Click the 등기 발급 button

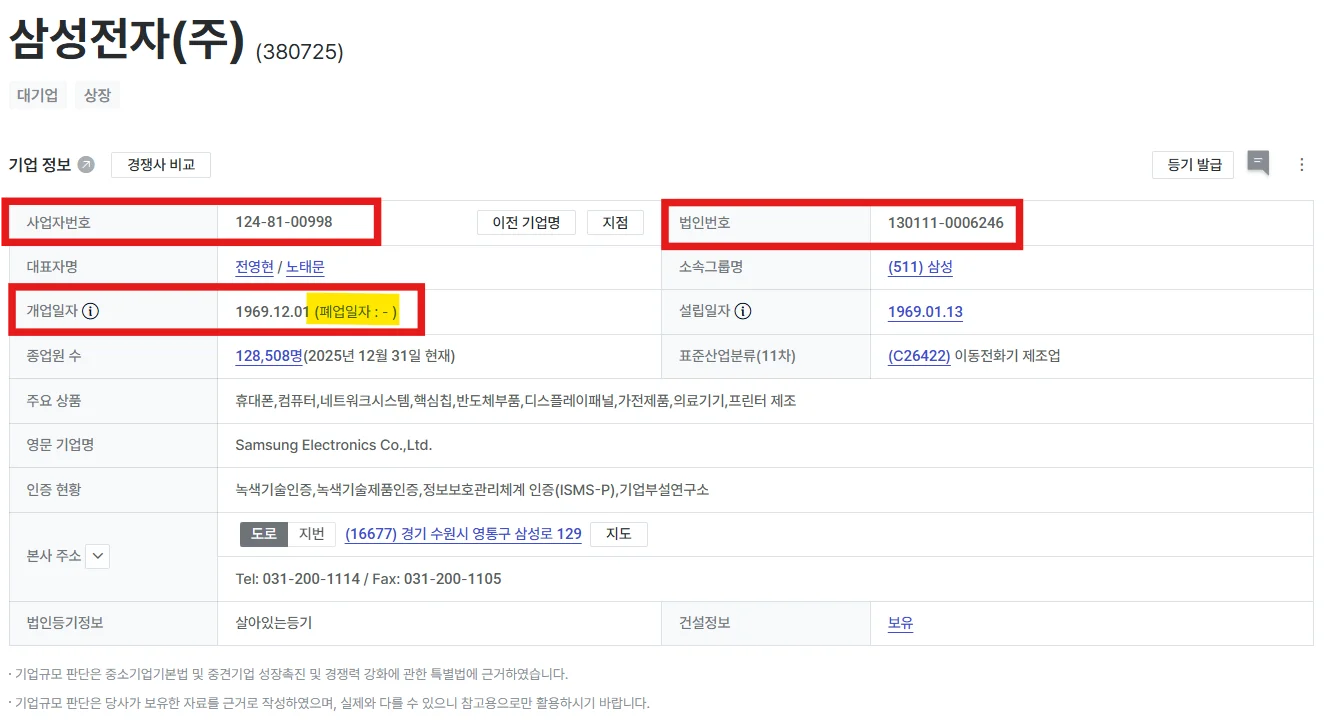coord(1193,165)
